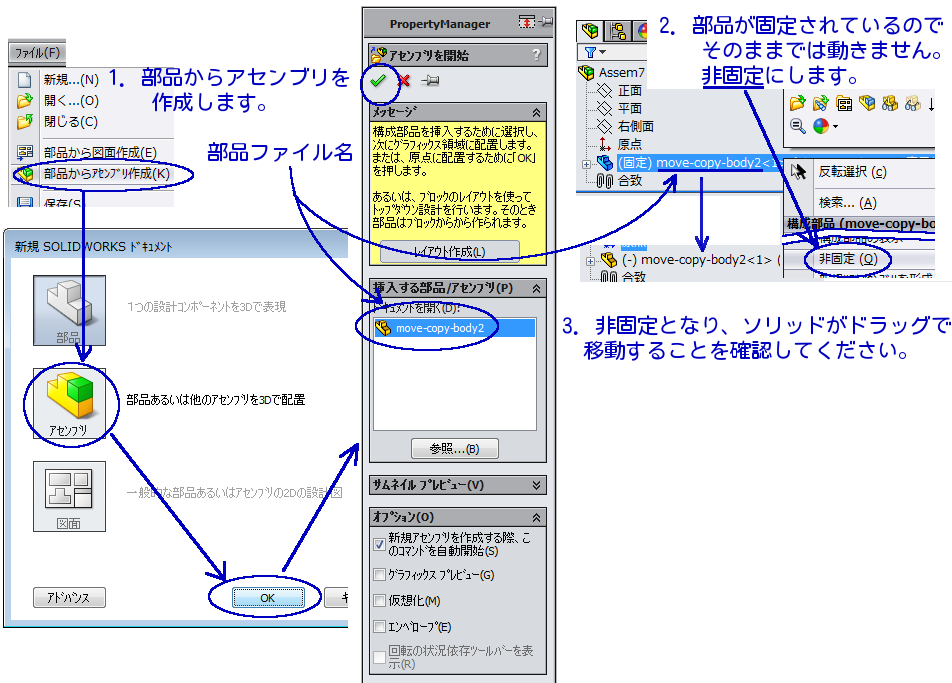Expand the (-) move-copy-body2<1> tree node
The height and width of the screenshot is (683, 952).
590,261
